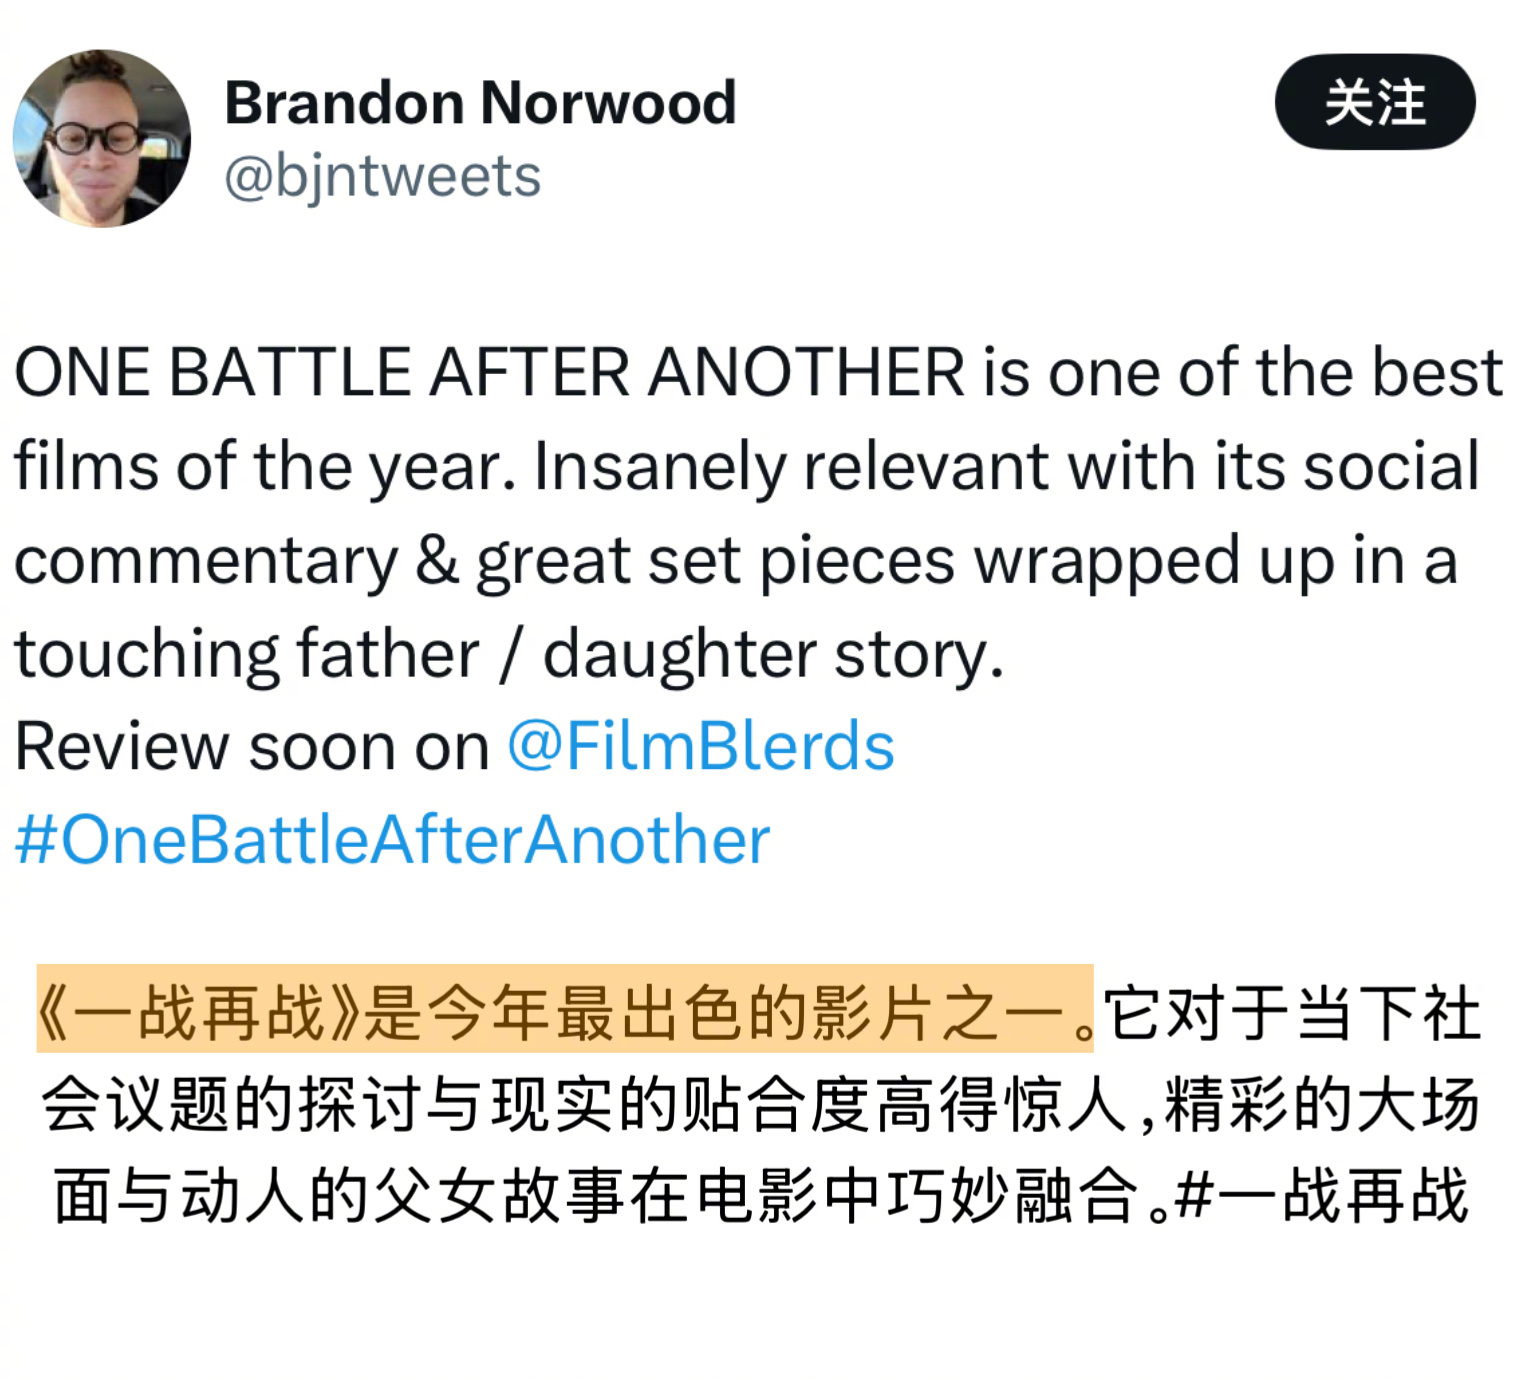Click the ampersand before 'great set pieces'
Screen dimensions: 1521x1379
click(x=437, y=559)
